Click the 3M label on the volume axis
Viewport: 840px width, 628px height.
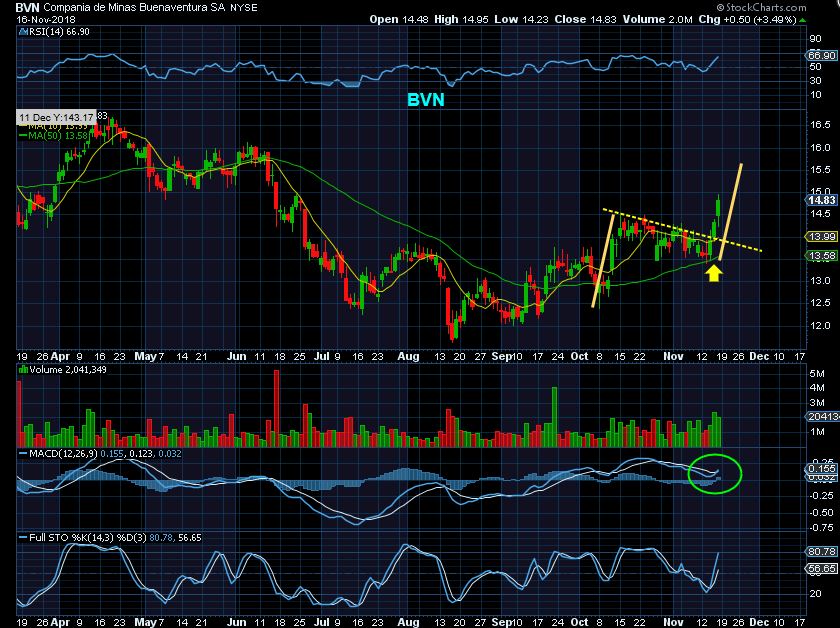(x=817, y=402)
